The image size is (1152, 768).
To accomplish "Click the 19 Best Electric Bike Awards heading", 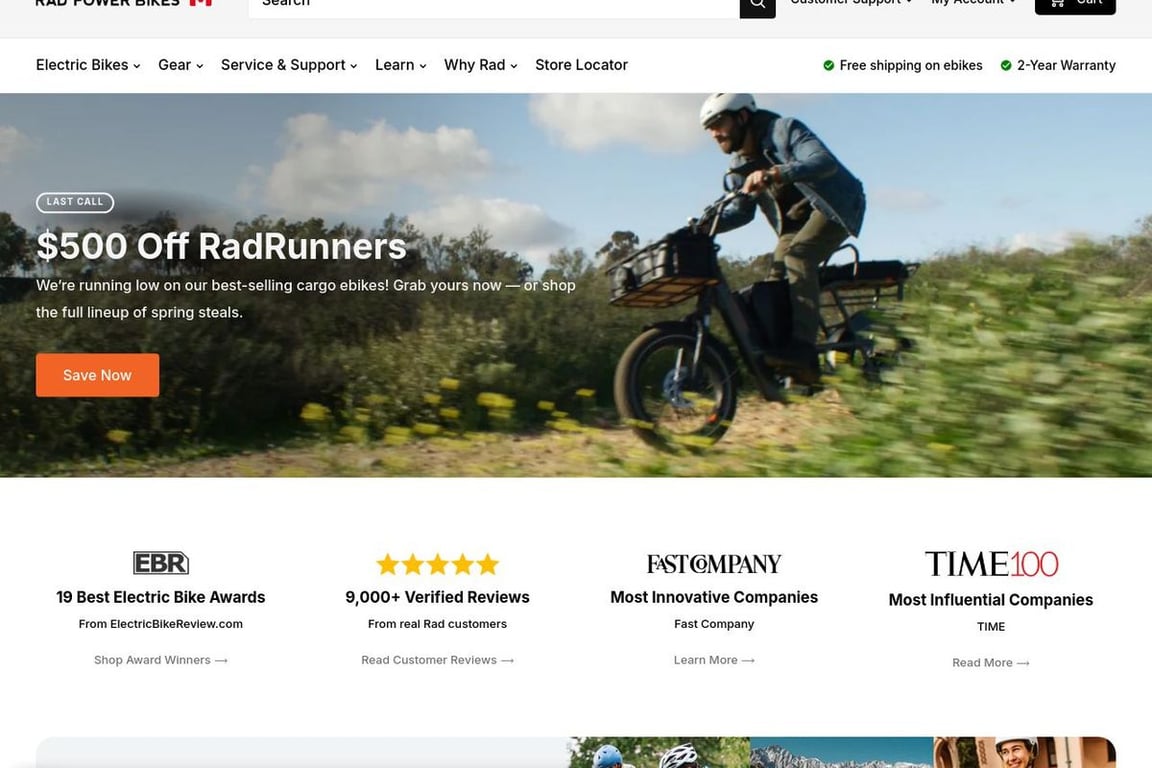I will tap(161, 597).
